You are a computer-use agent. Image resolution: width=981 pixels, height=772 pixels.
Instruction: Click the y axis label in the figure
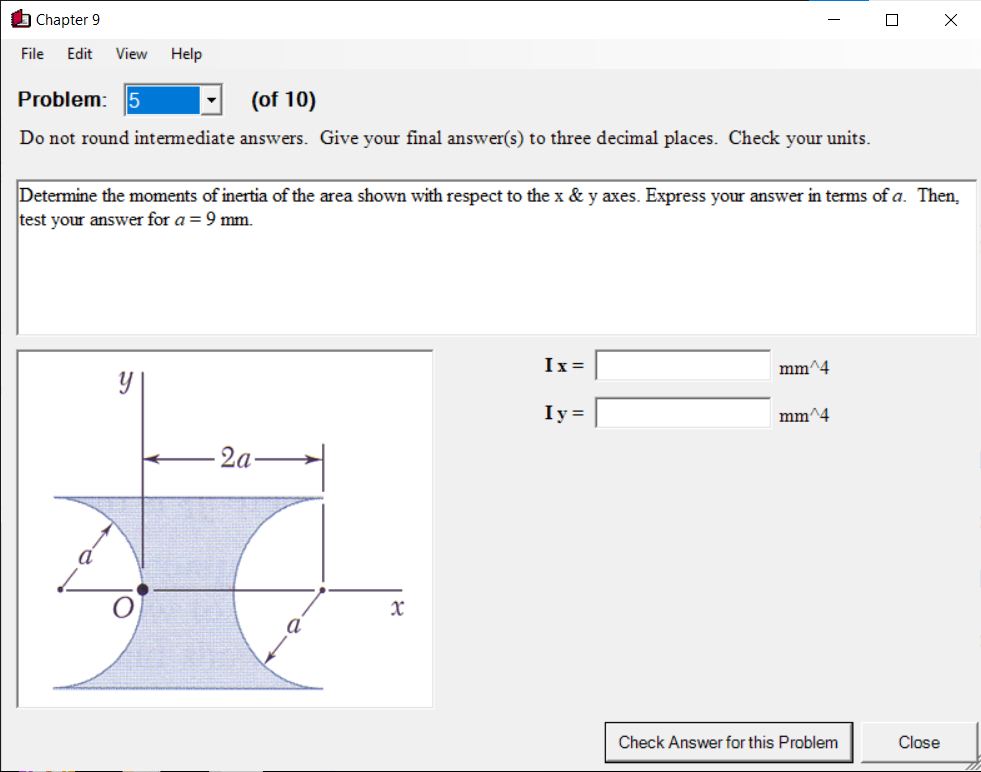[124, 380]
